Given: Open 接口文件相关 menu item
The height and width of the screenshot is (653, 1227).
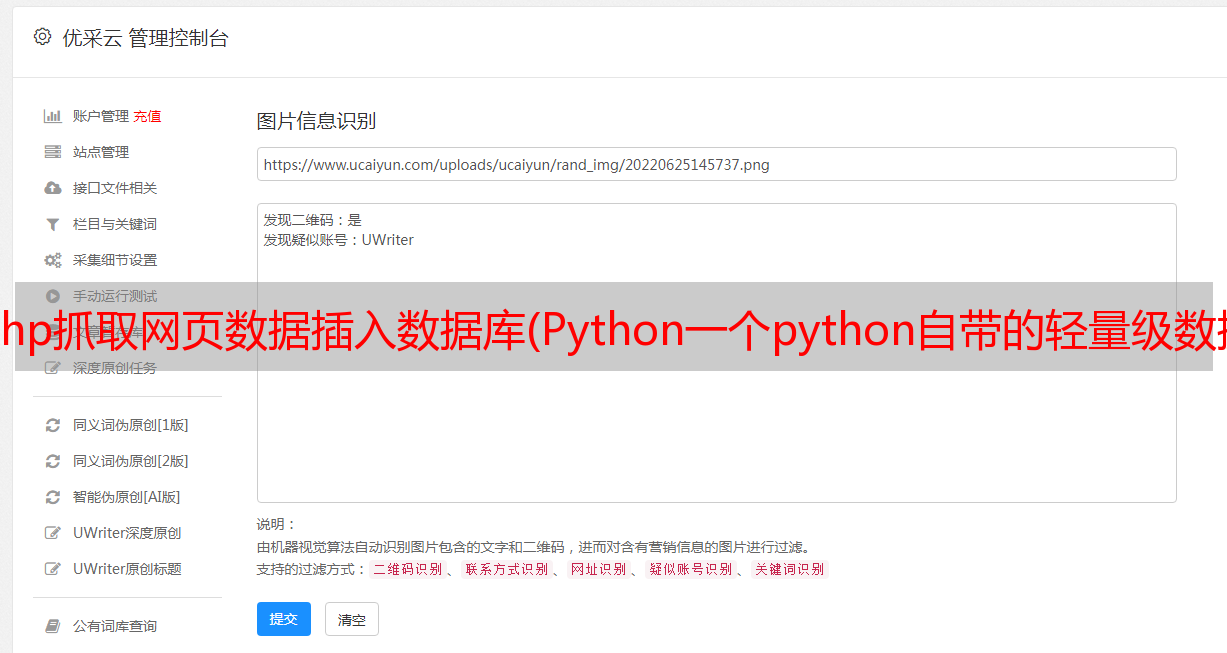Looking at the screenshot, I should pyautogui.click(x=115, y=188).
